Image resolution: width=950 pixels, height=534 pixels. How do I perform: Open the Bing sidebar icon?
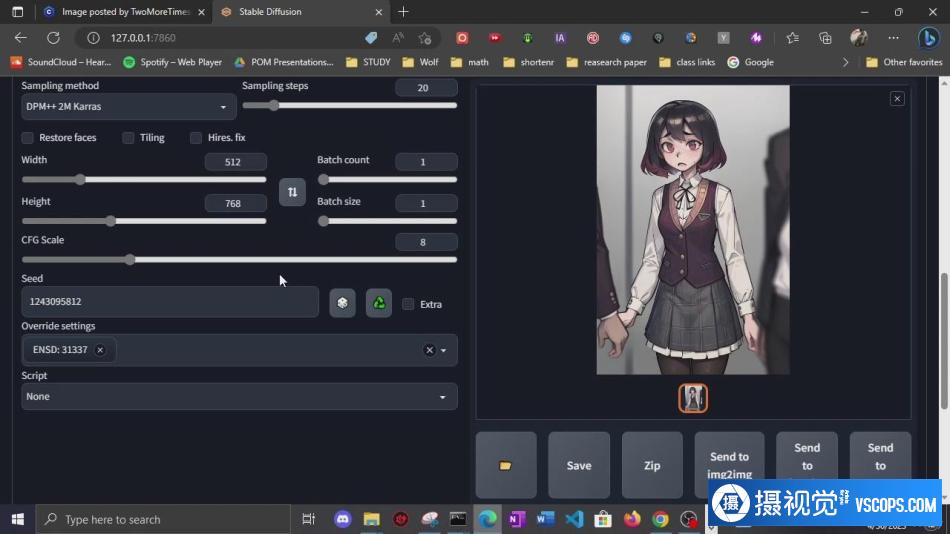pos(928,38)
